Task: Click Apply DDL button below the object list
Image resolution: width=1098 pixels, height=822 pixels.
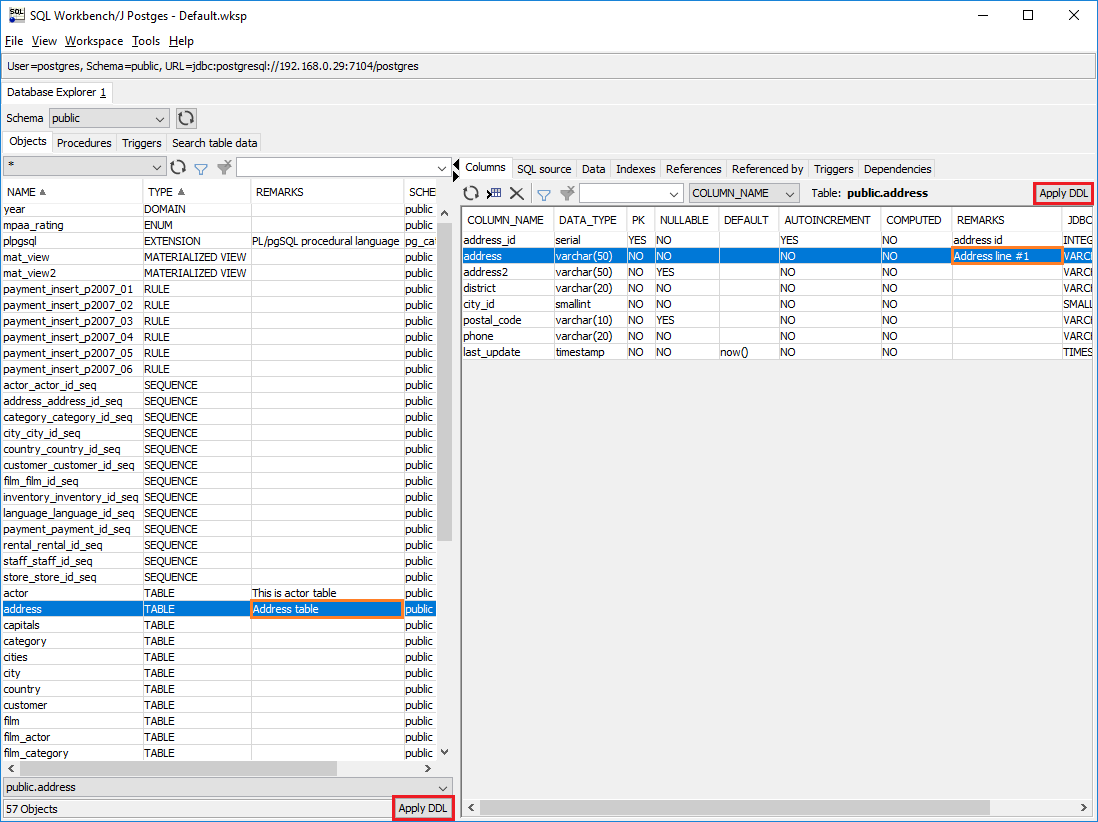Action: pyautogui.click(x=423, y=808)
